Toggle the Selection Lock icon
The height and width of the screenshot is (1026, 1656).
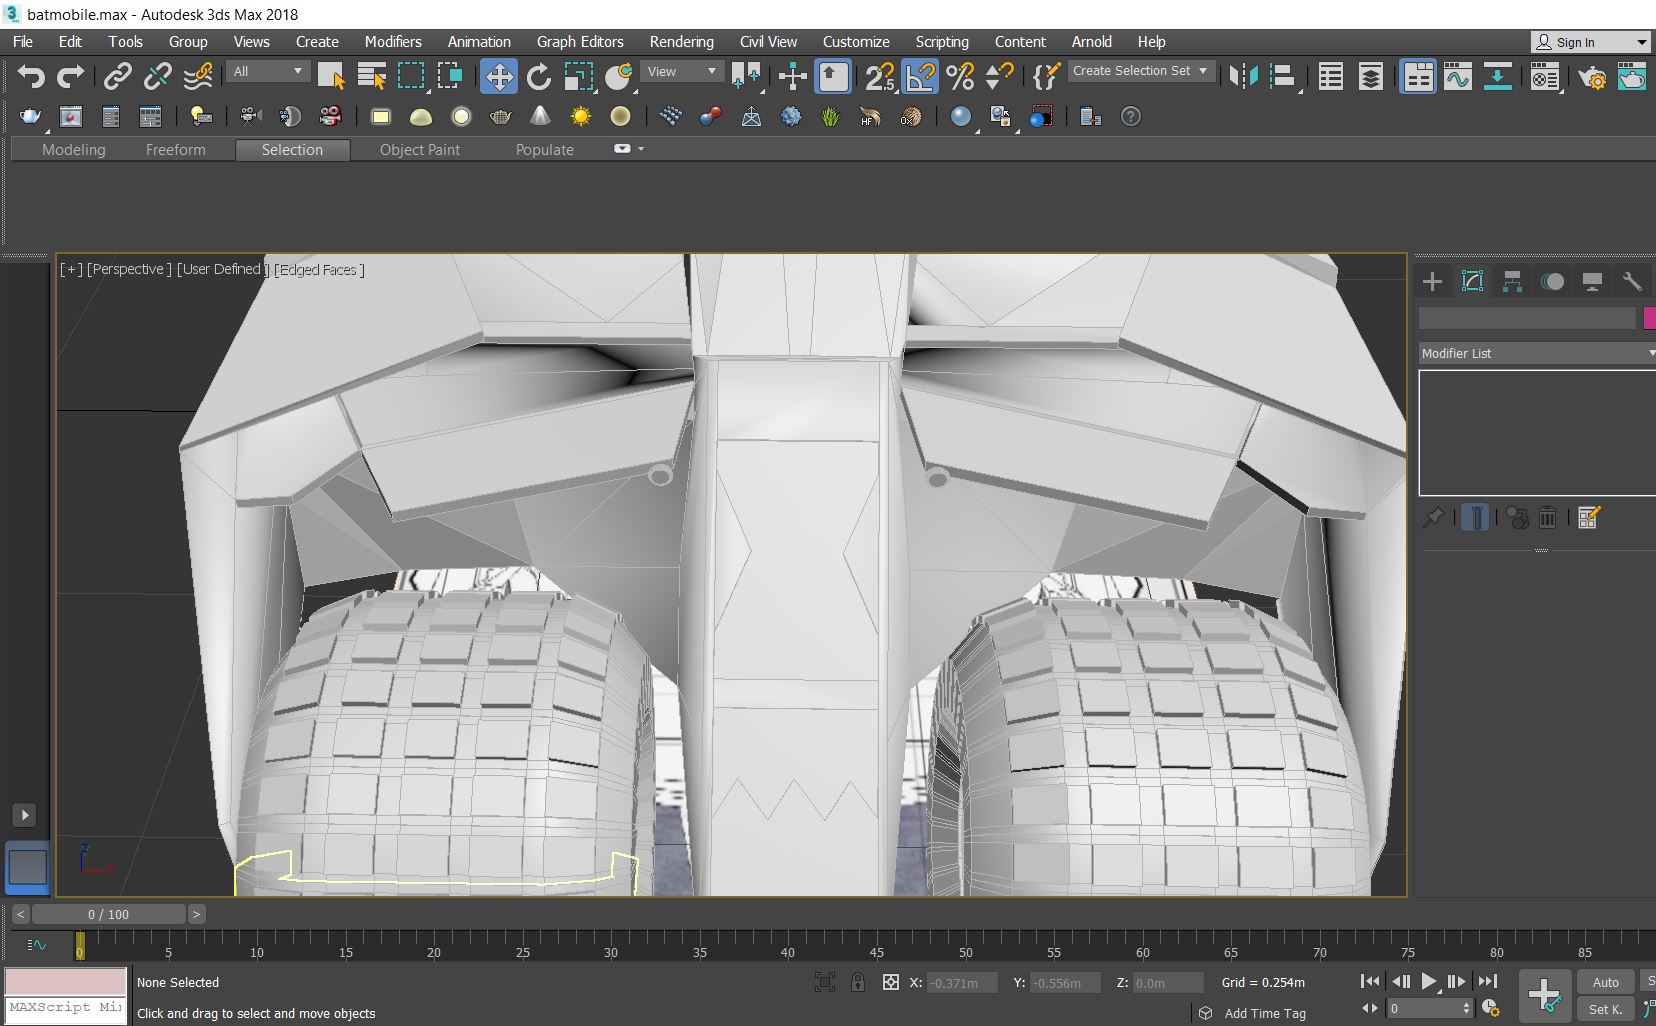(858, 982)
